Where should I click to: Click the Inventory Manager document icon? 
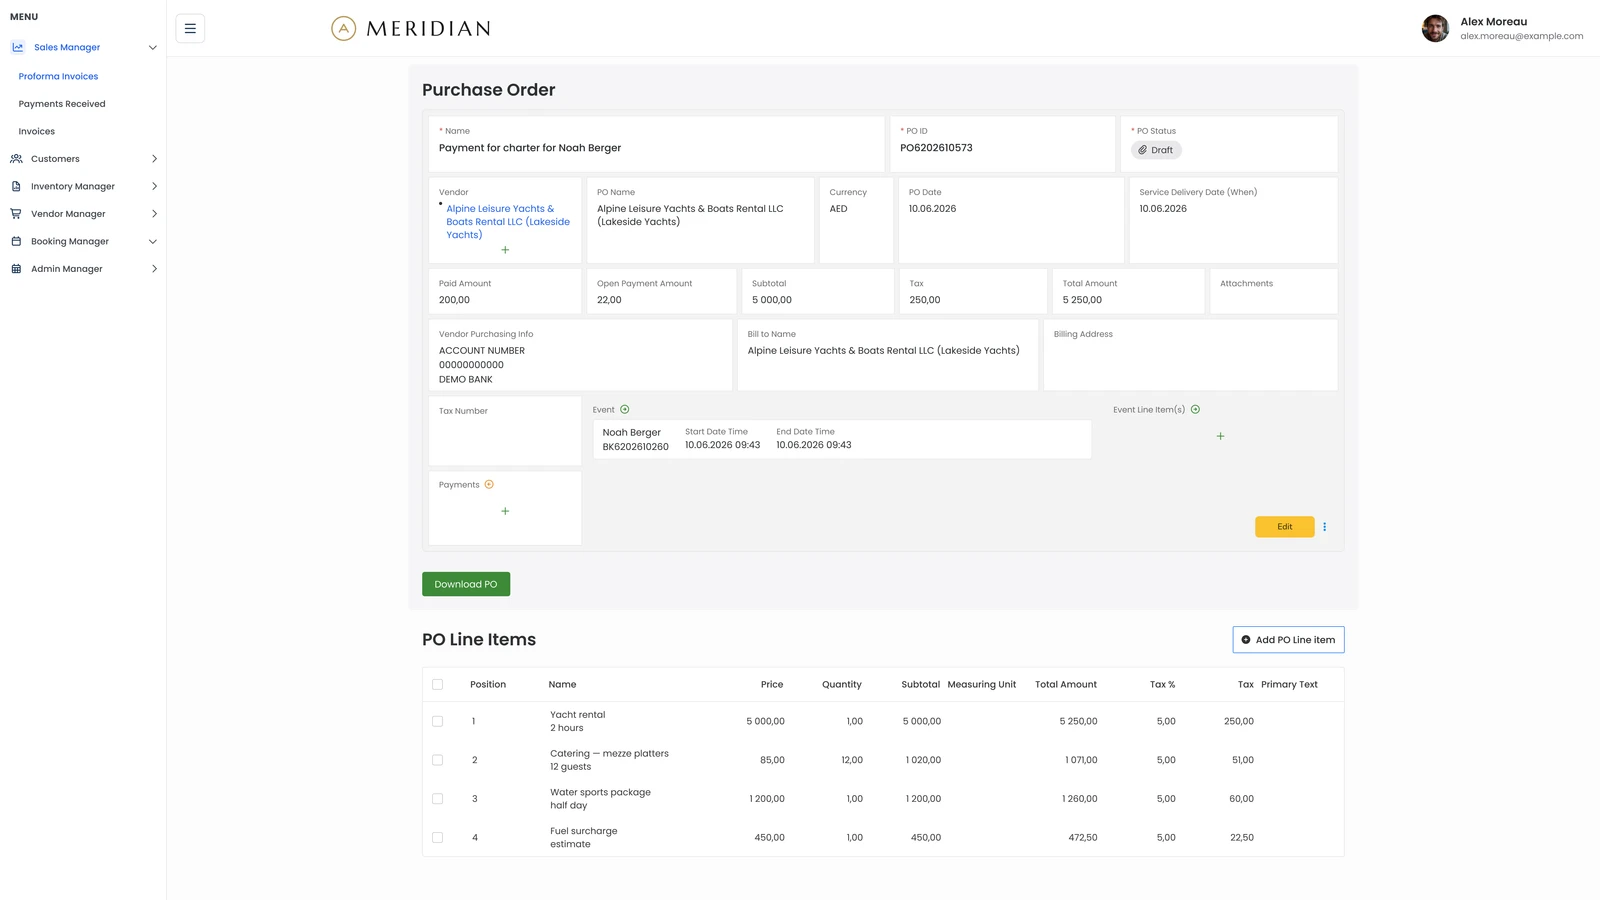point(16,186)
